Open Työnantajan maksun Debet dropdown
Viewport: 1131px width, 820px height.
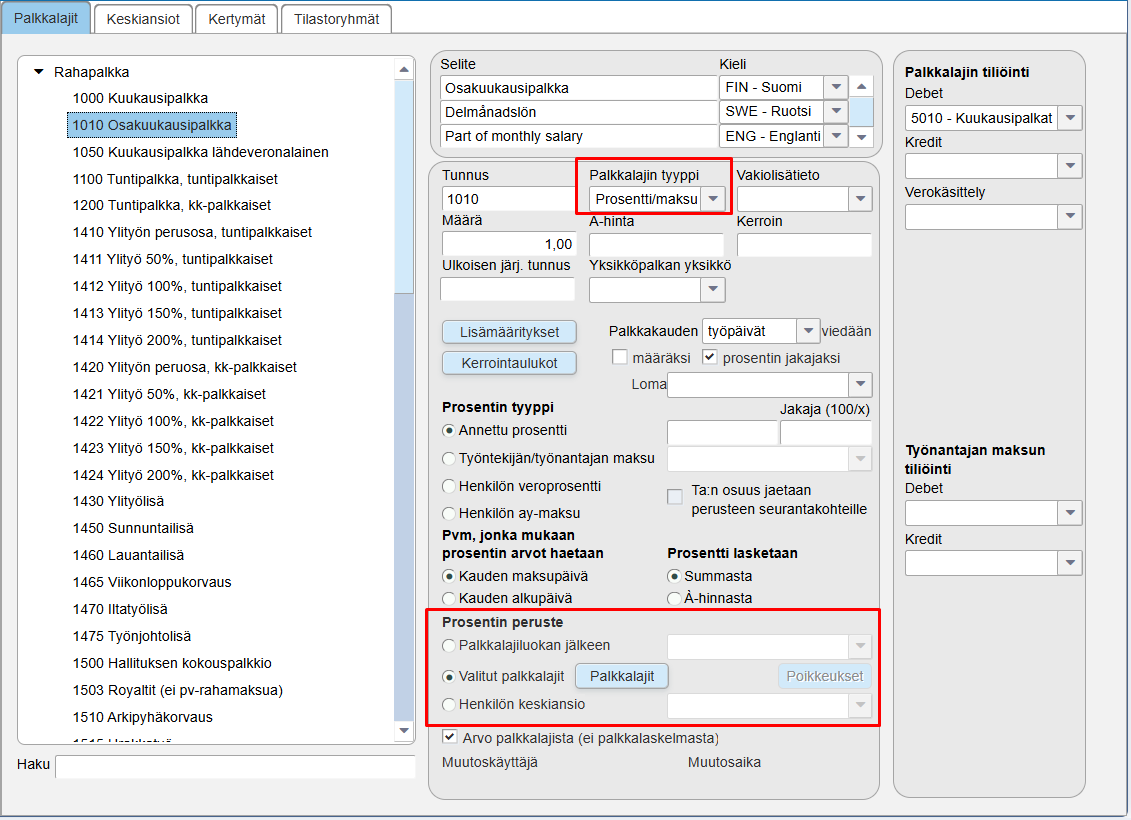pyautogui.click(x=1070, y=513)
